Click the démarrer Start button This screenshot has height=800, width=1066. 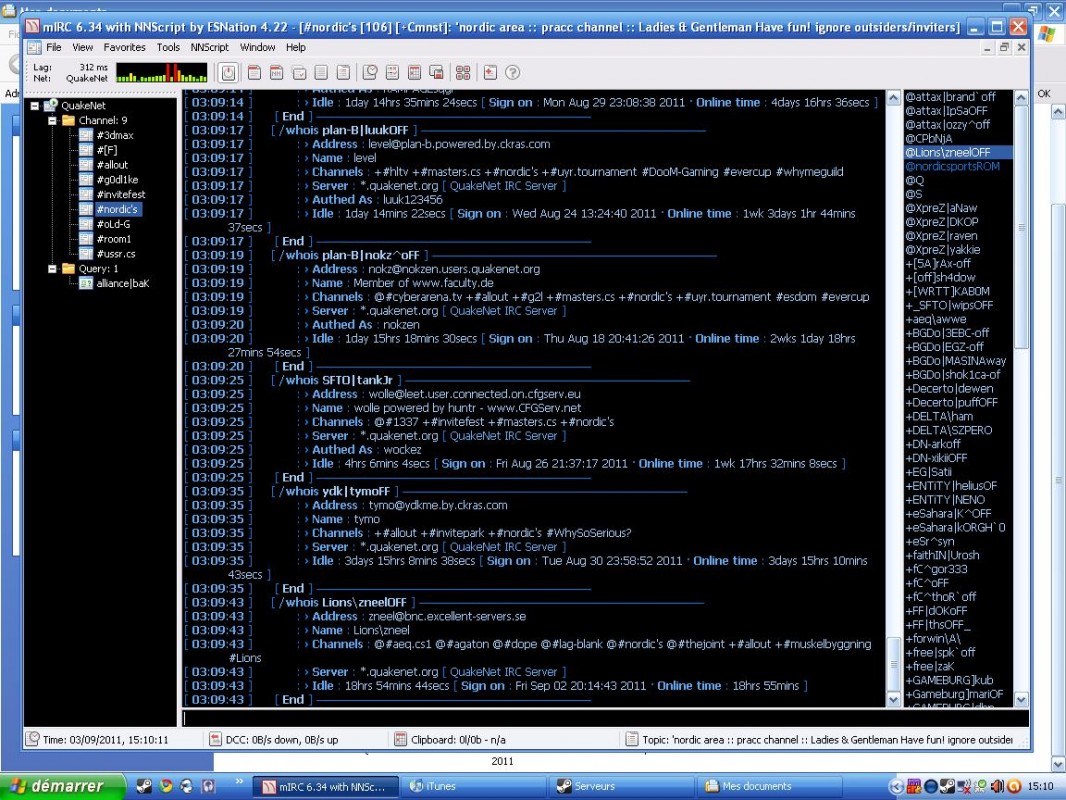click(x=61, y=786)
